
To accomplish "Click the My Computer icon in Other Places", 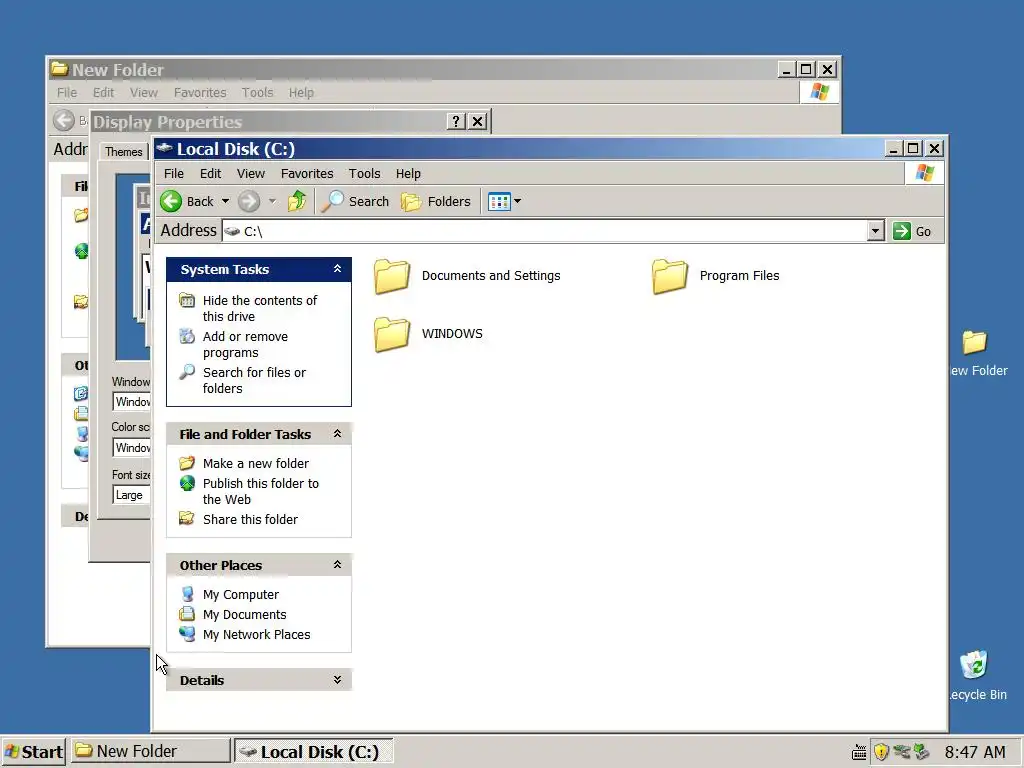I will pyautogui.click(x=187, y=594).
